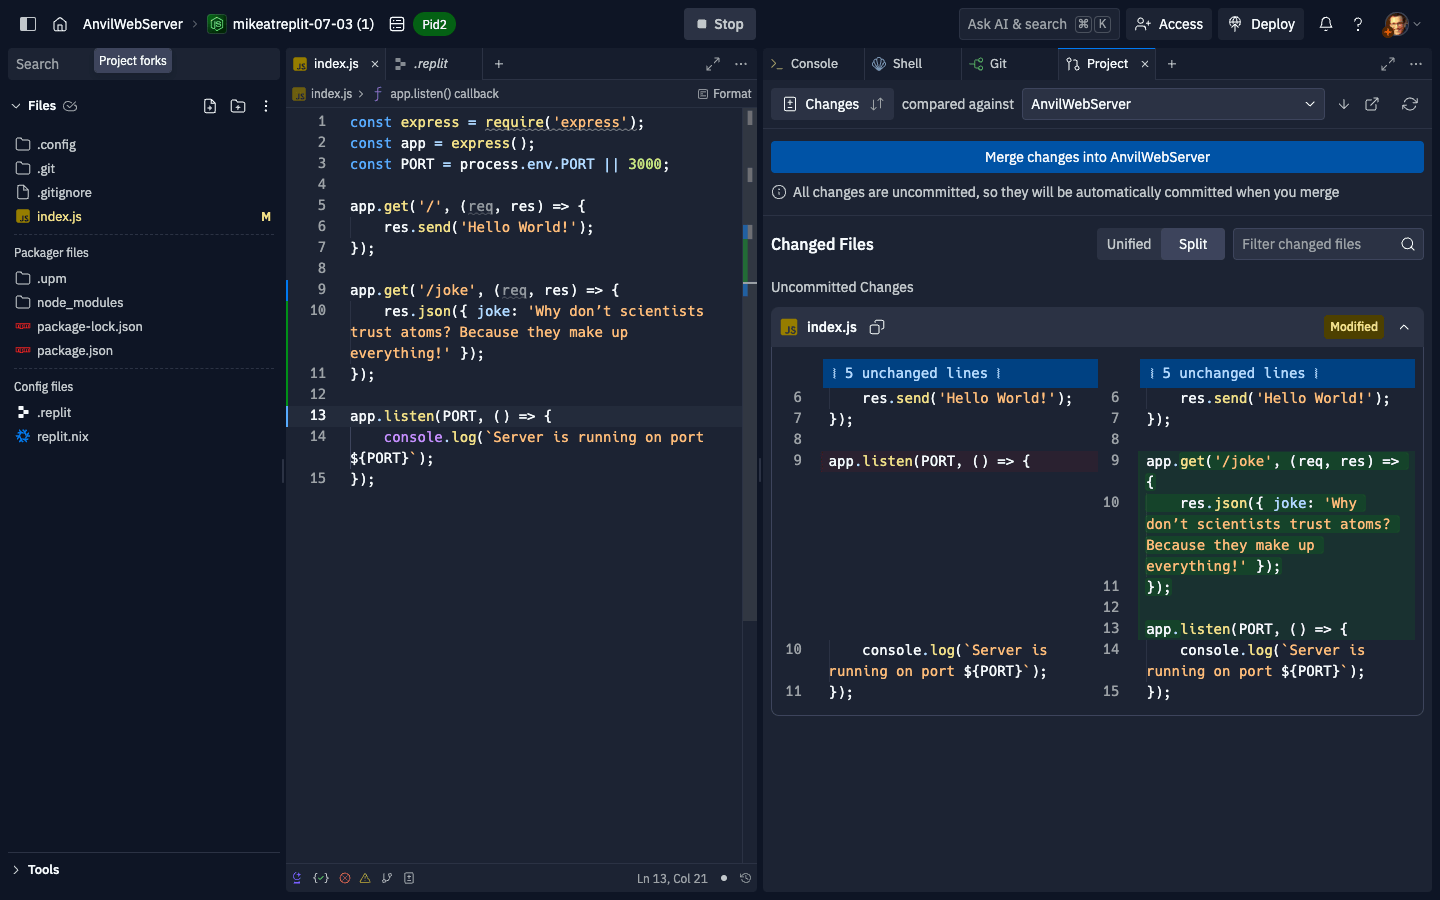Show warnings via yellow triangle icon
Screen dimensions: 1440x900
(x=365, y=878)
